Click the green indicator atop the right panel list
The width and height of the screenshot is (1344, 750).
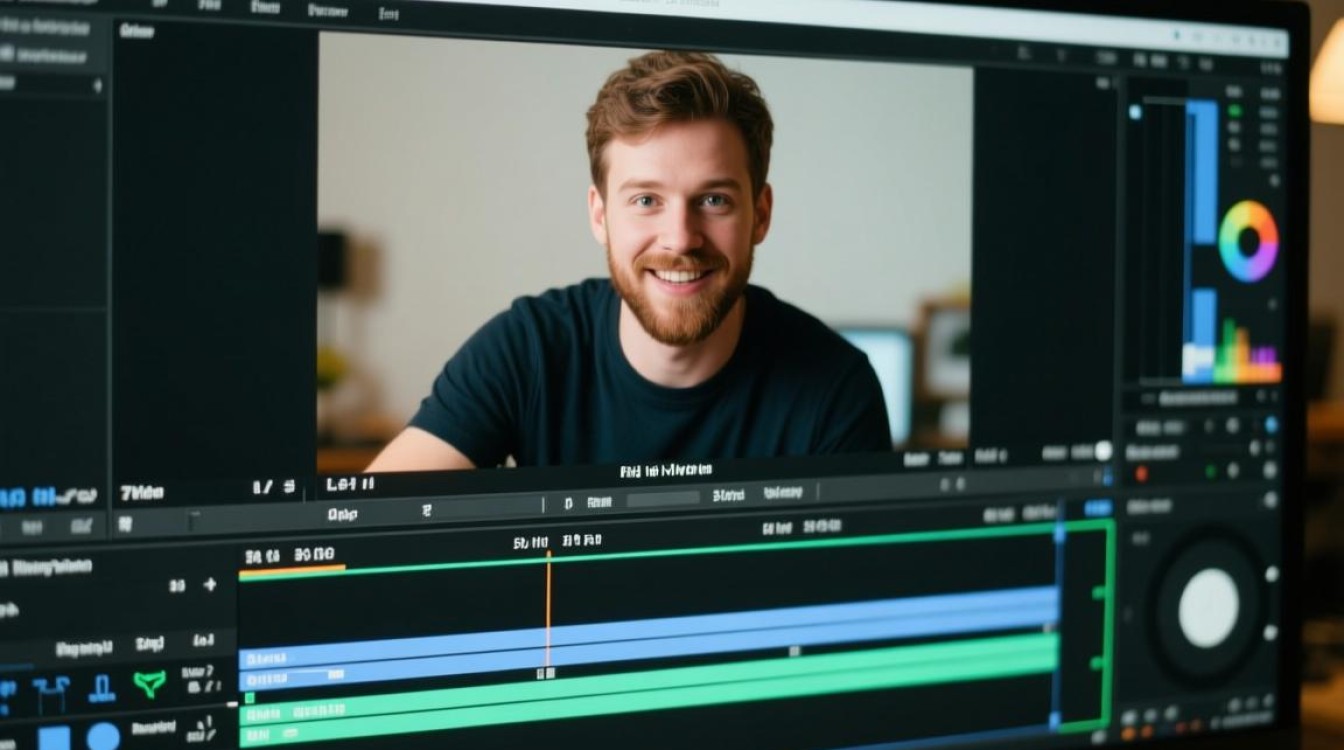1235,110
